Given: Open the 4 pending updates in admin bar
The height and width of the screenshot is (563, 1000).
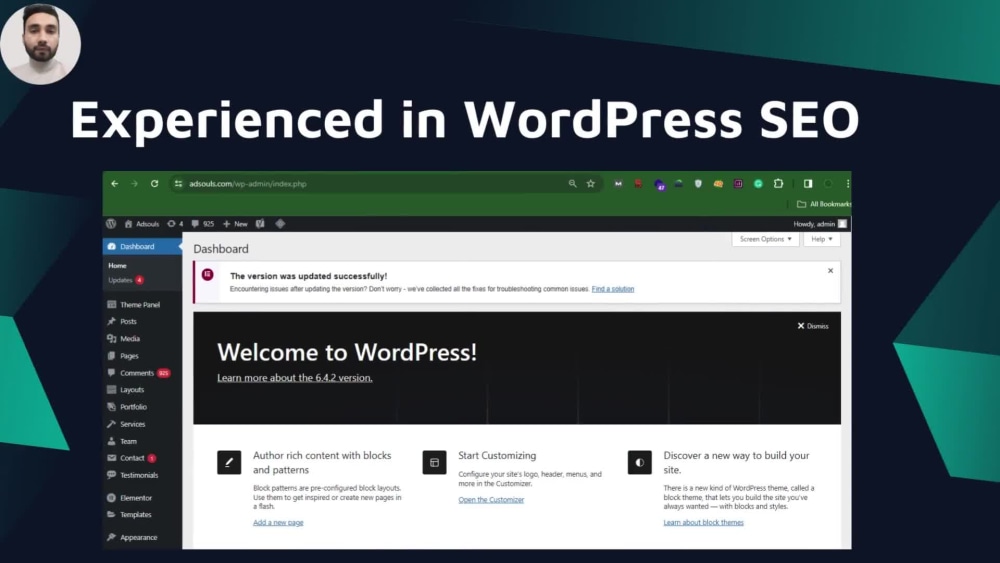Looking at the screenshot, I should [175, 224].
